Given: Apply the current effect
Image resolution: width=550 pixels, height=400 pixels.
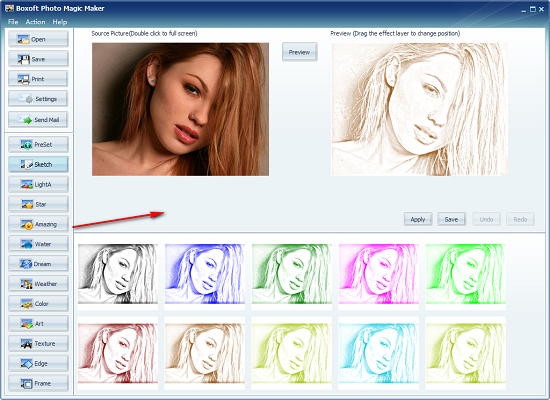Looking at the screenshot, I should [418, 219].
